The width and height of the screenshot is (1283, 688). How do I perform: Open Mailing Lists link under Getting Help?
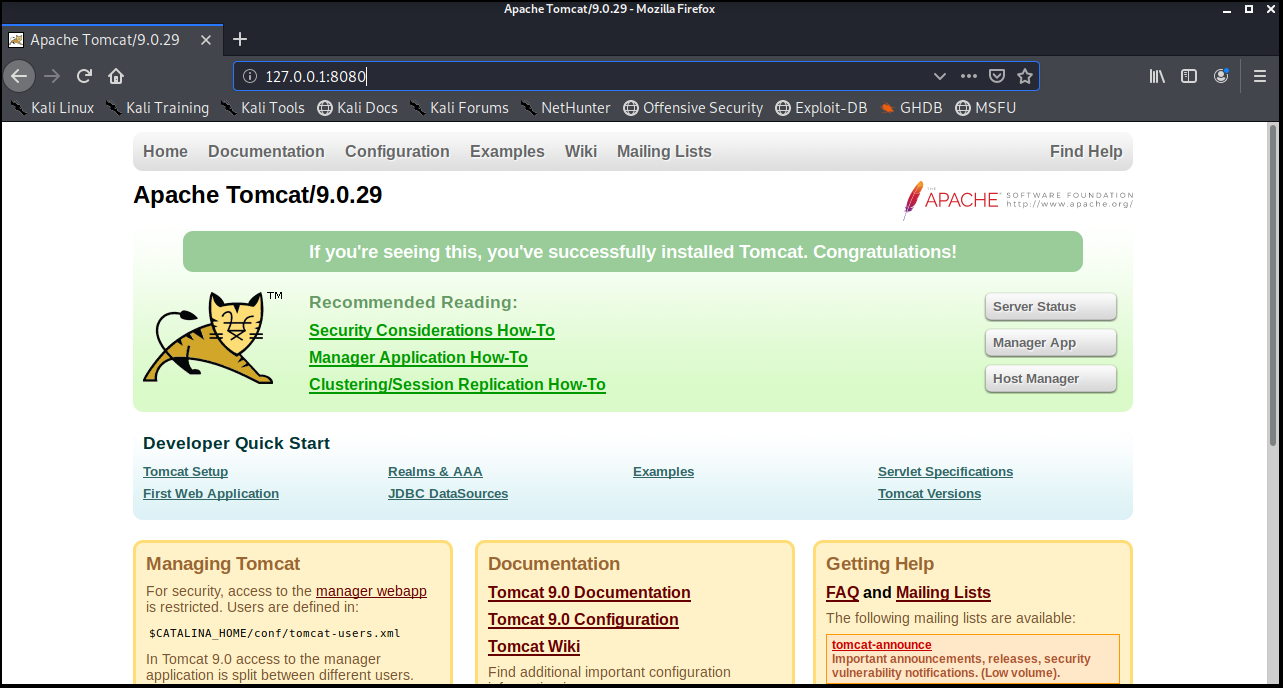(943, 593)
